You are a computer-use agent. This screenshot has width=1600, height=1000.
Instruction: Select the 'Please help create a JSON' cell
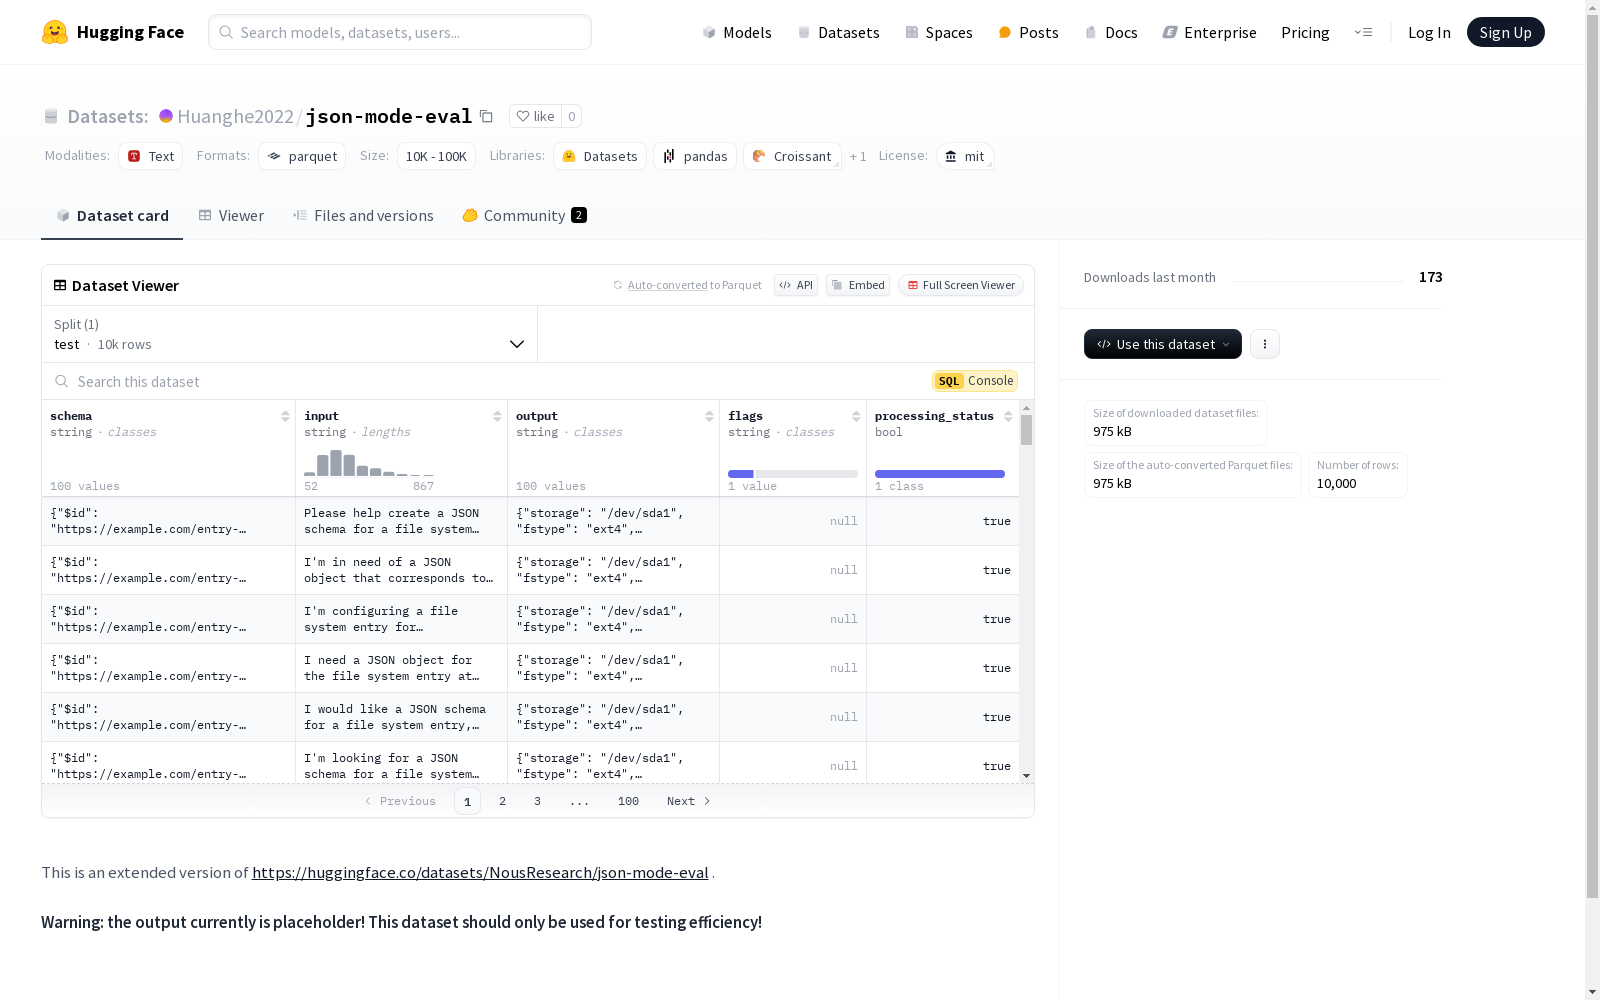click(402, 521)
